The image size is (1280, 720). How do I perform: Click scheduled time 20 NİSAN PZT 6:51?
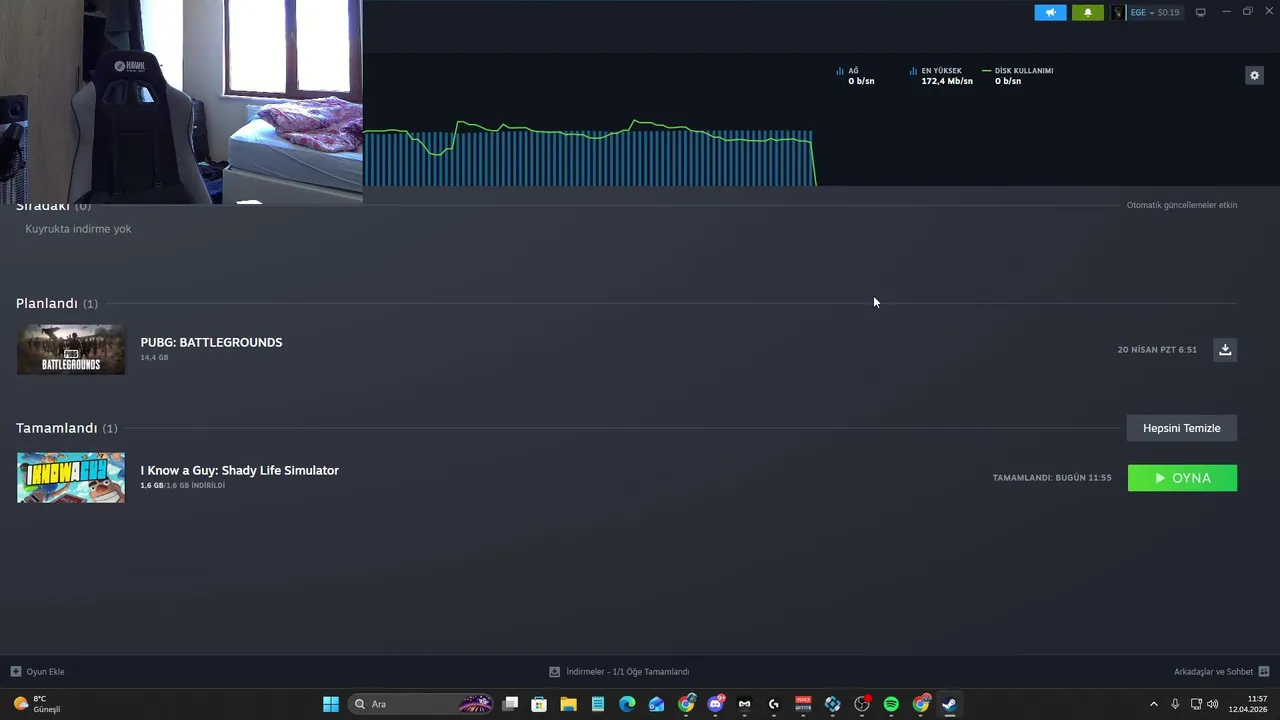coord(1157,350)
